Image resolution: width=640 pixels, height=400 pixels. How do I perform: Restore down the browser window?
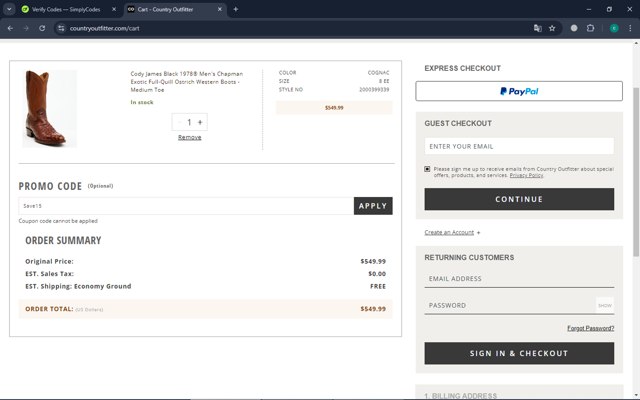(609, 9)
